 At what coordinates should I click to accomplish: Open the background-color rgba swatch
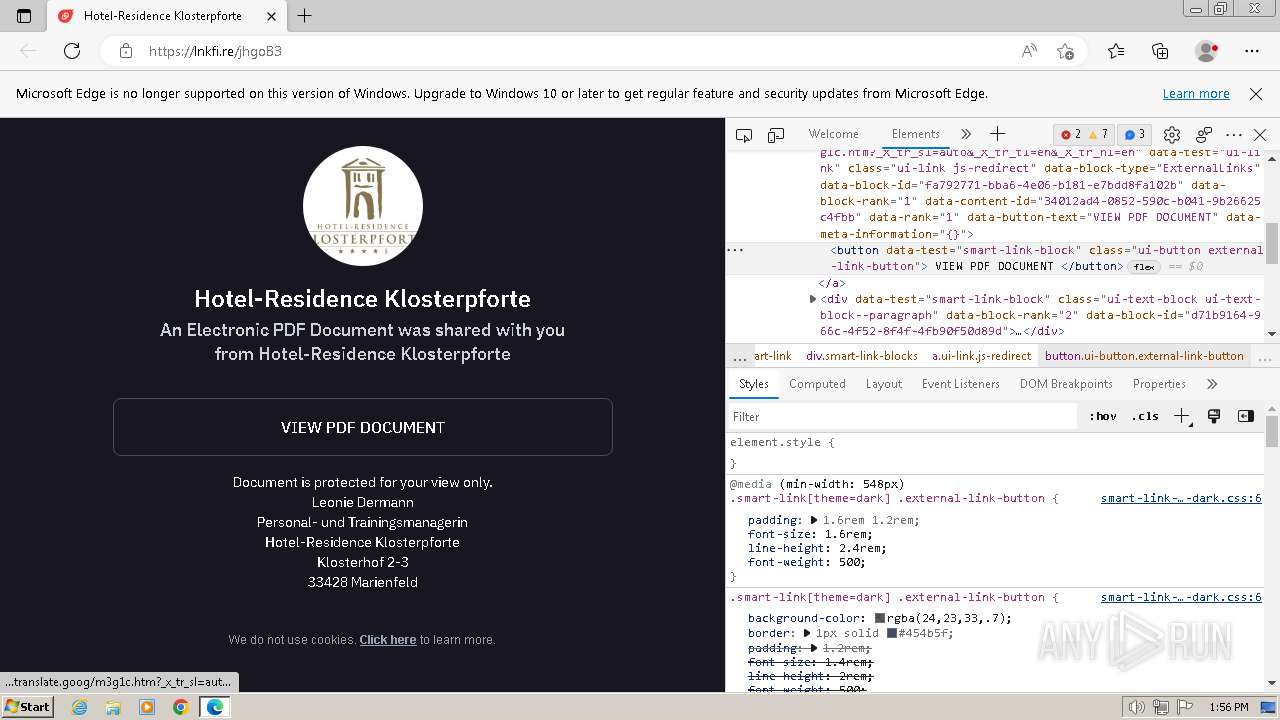tap(880, 618)
